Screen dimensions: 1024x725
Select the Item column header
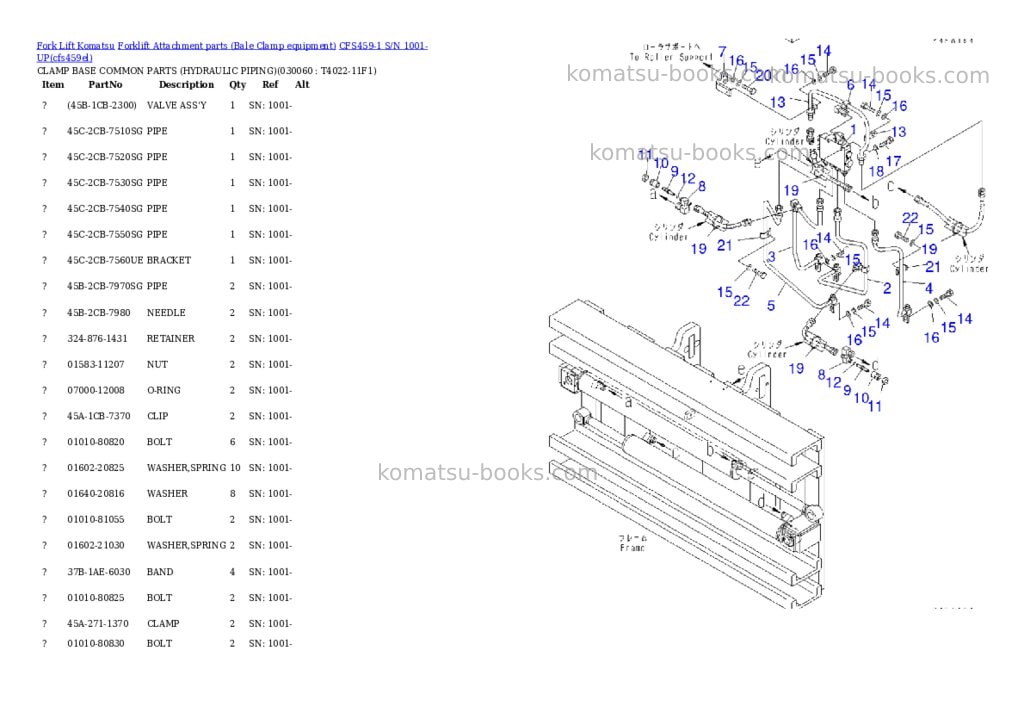coord(53,85)
